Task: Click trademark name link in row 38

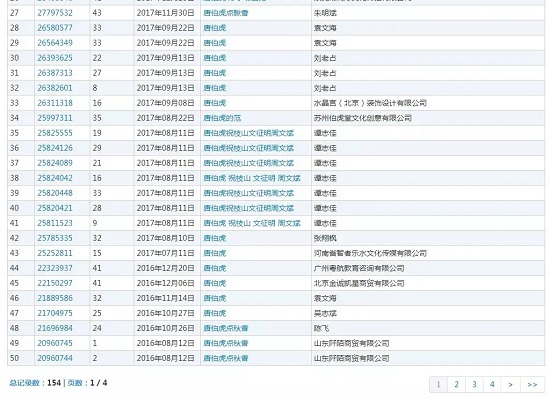Action: [251, 178]
